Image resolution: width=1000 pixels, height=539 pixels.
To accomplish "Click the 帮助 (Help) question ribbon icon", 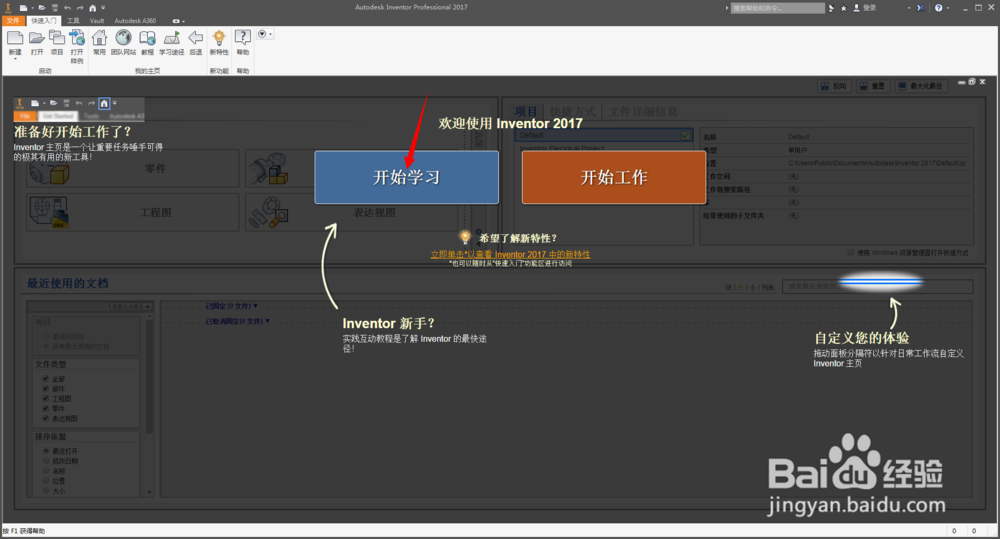I will pyautogui.click(x=243, y=39).
